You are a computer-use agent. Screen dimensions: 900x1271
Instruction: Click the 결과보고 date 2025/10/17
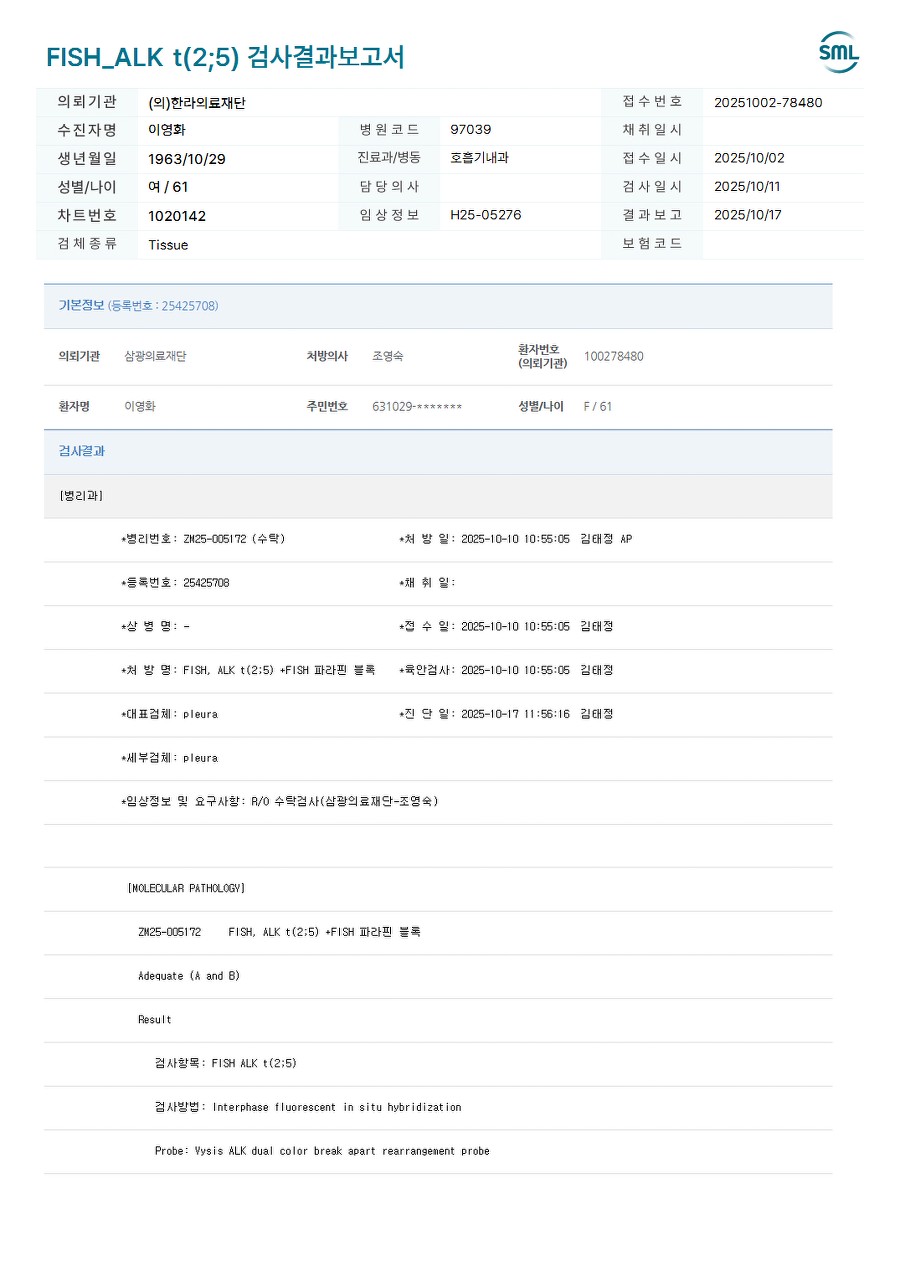[x=748, y=215]
